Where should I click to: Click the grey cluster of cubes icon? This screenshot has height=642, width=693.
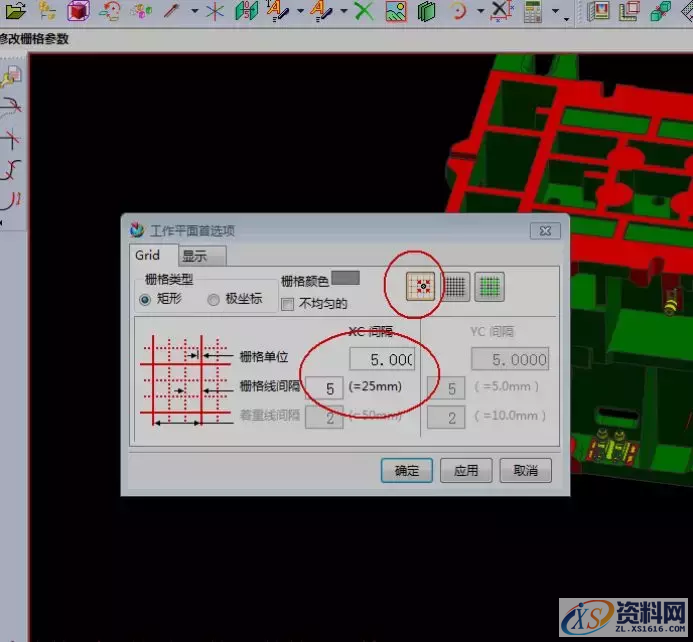(141, 11)
